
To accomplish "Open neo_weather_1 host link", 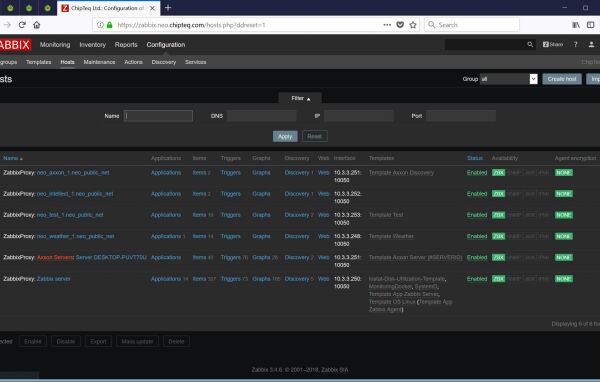I will (x=75, y=237).
